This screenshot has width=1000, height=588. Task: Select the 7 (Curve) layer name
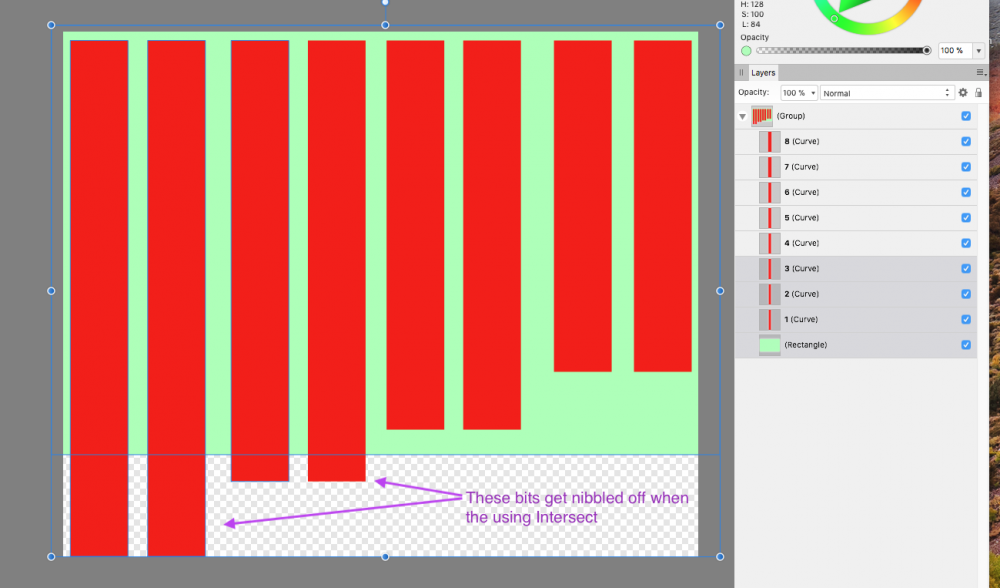(x=802, y=167)
